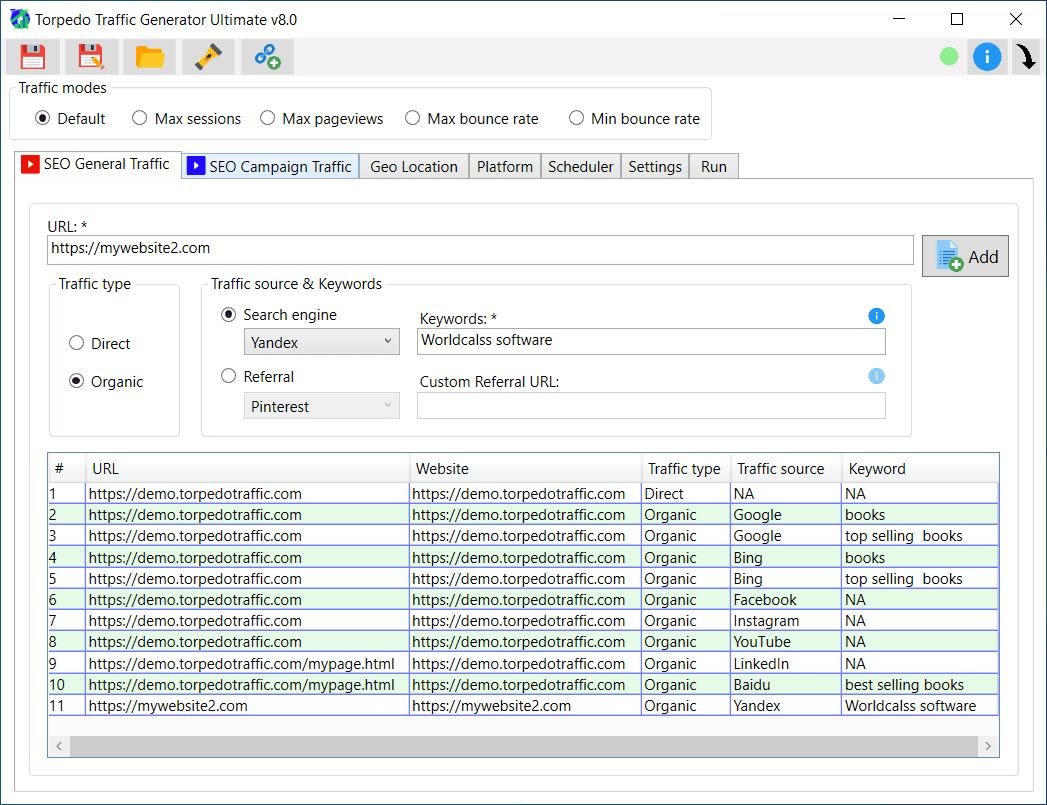Click 'top selling books' keyword in row 3
The height and width of the screenshot is (805, 1047).
point(920,536)
